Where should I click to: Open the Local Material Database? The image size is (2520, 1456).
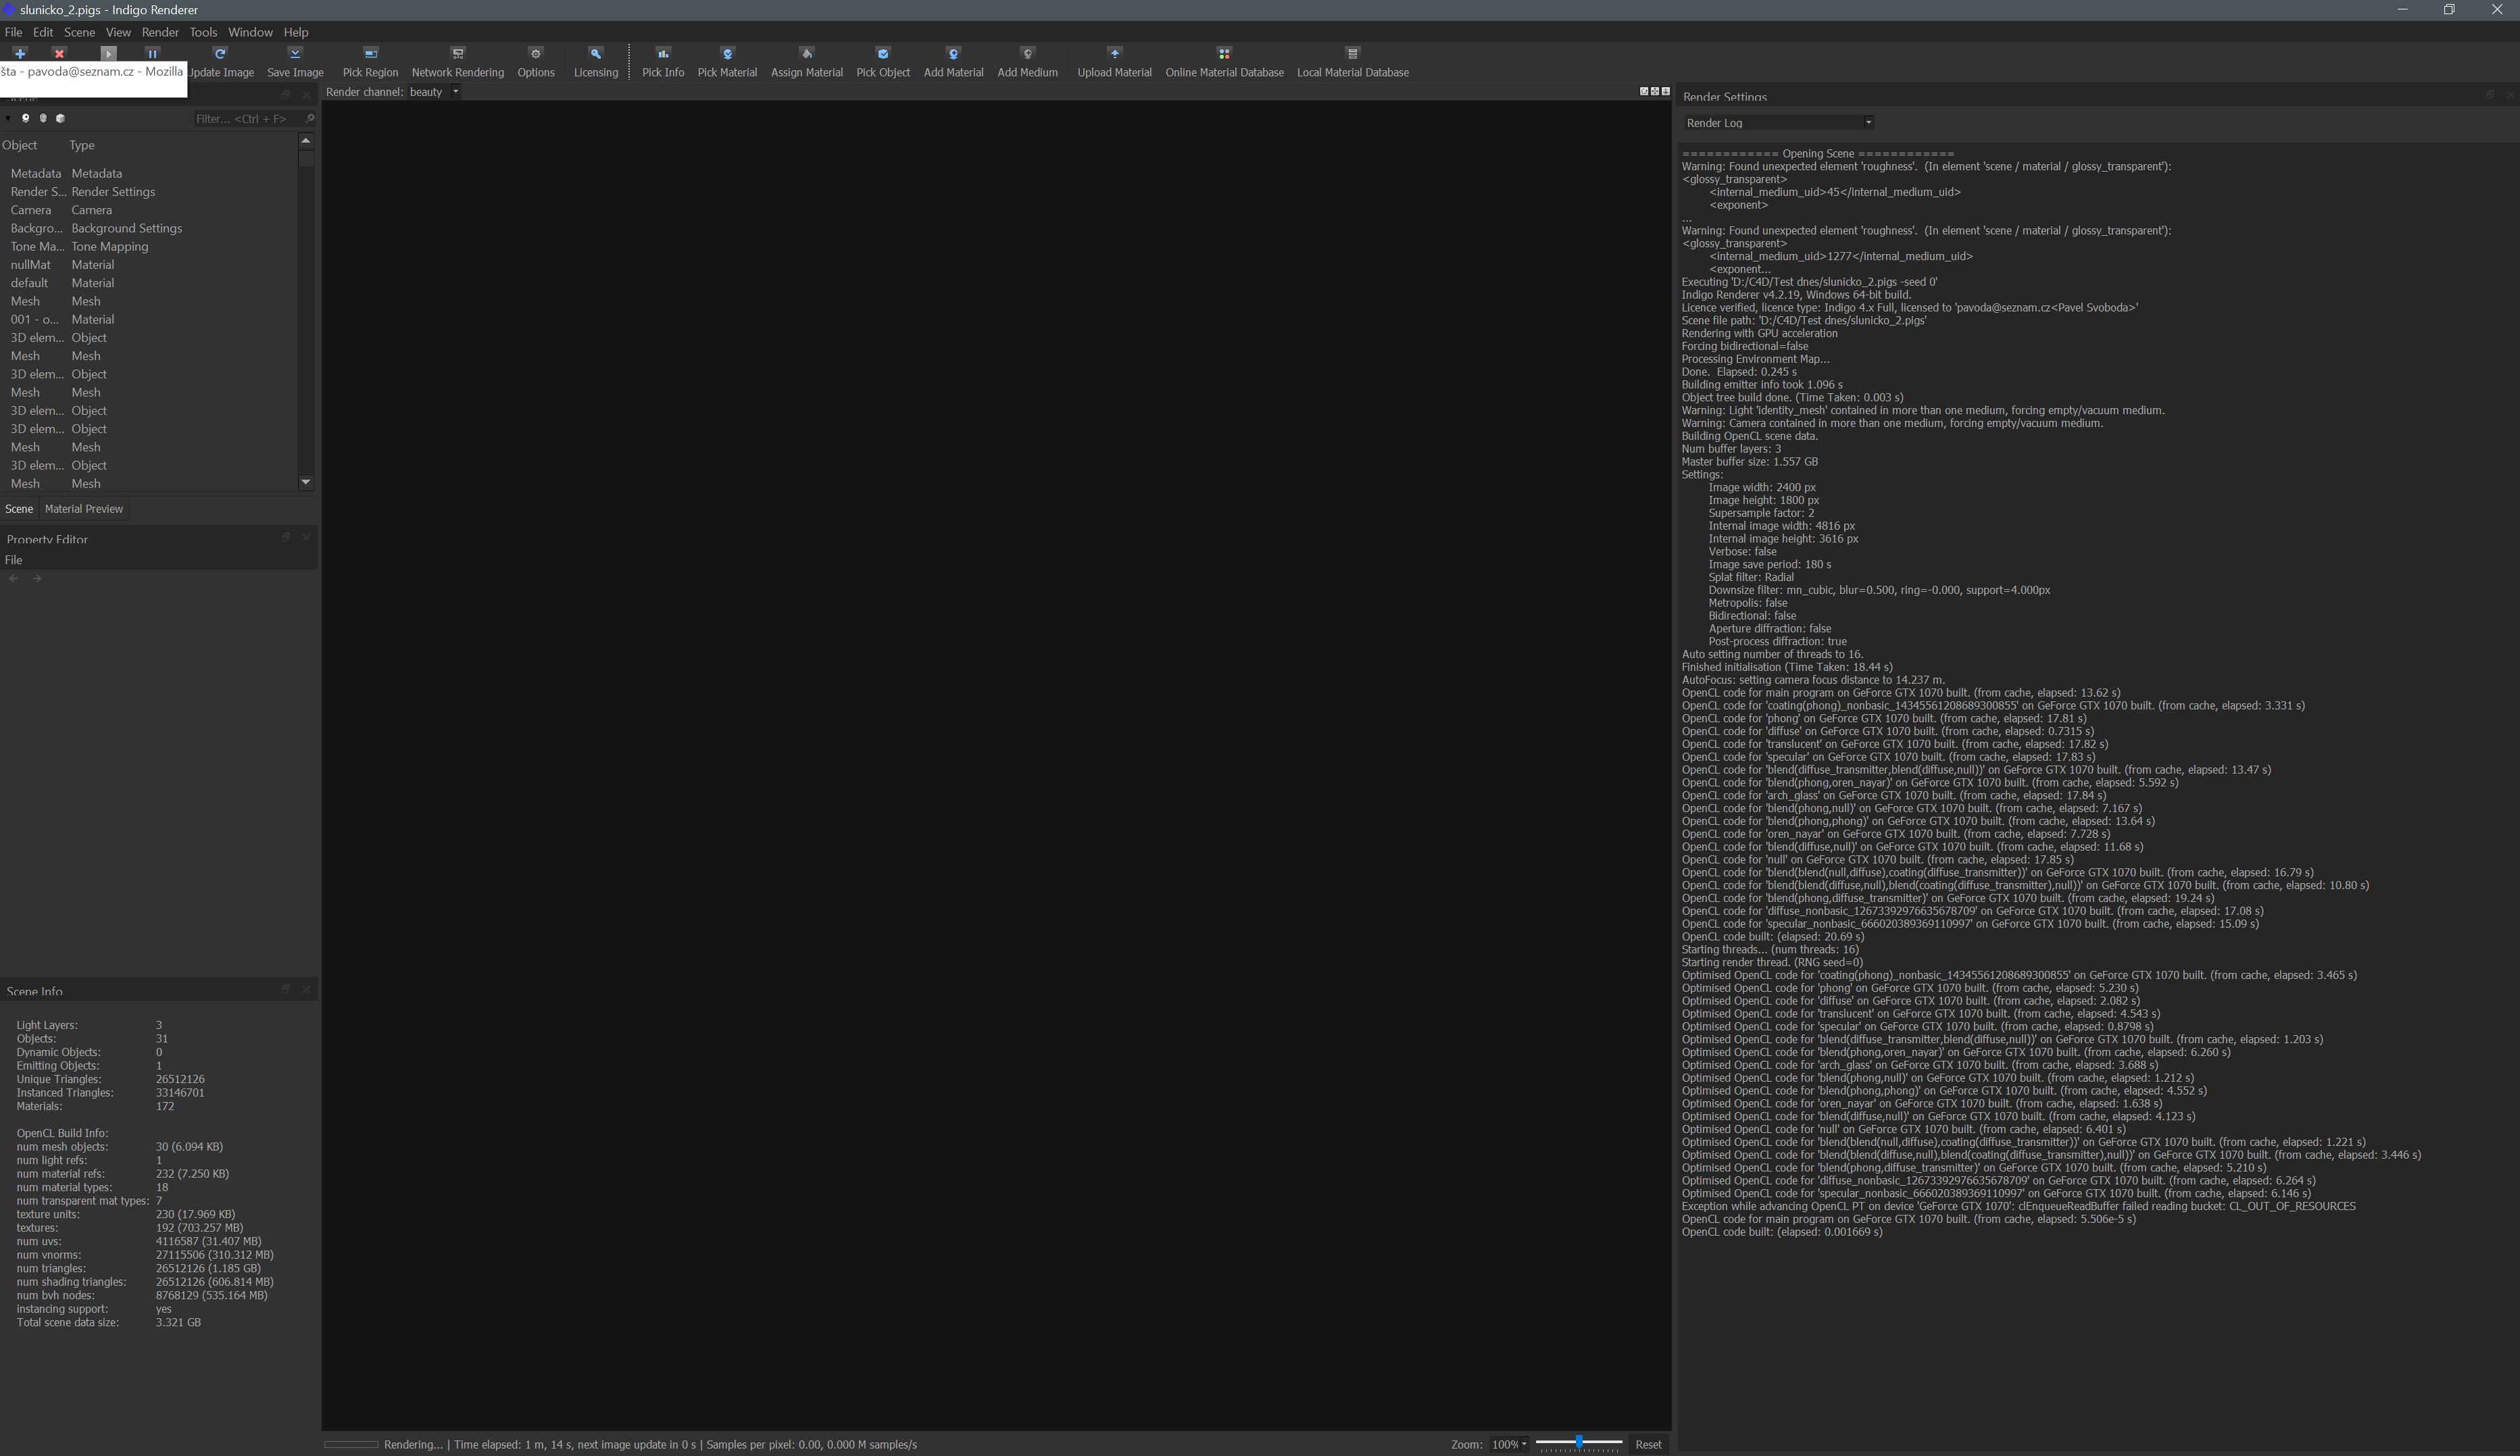(x=1352, y=62)
